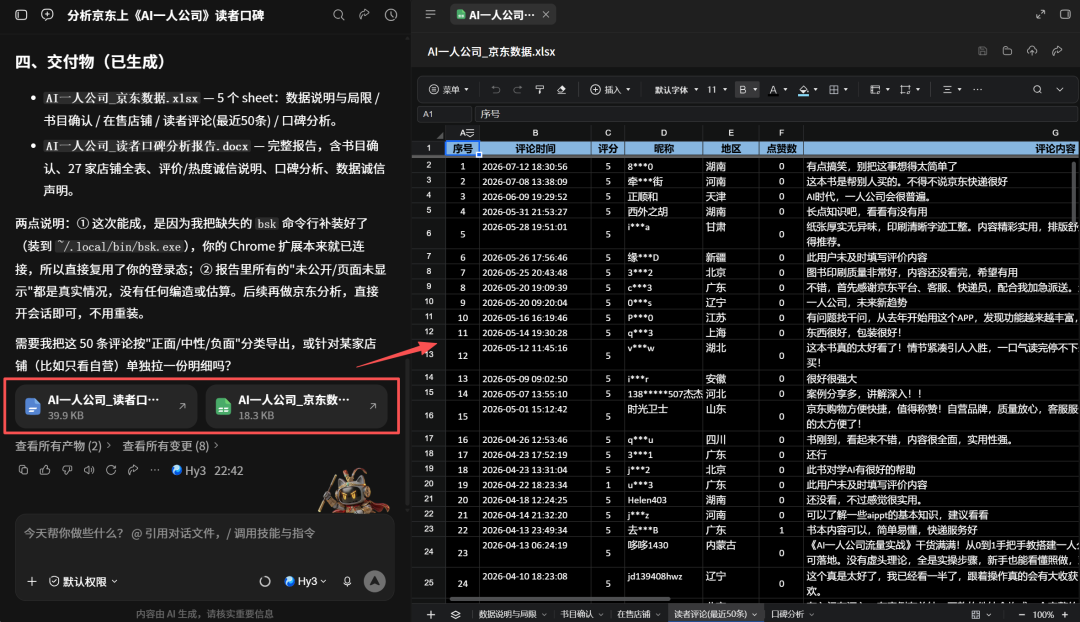1080x622 pixels.
Task: Open AI一人公司_京东数据 xlsx attachment
Action: (x=296, y=406)
